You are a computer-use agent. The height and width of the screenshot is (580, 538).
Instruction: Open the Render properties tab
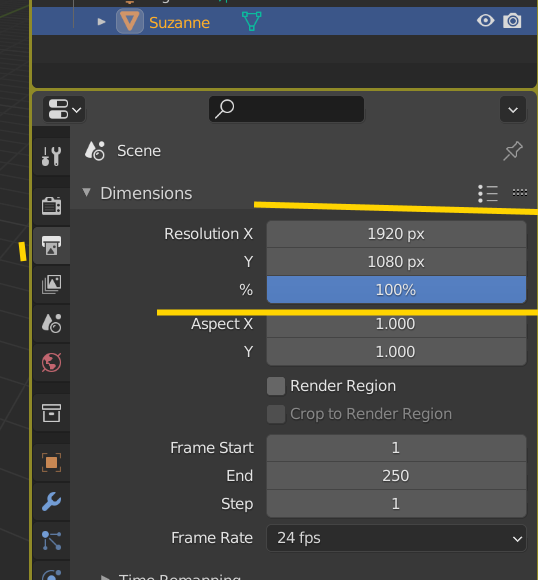(51, 206)
